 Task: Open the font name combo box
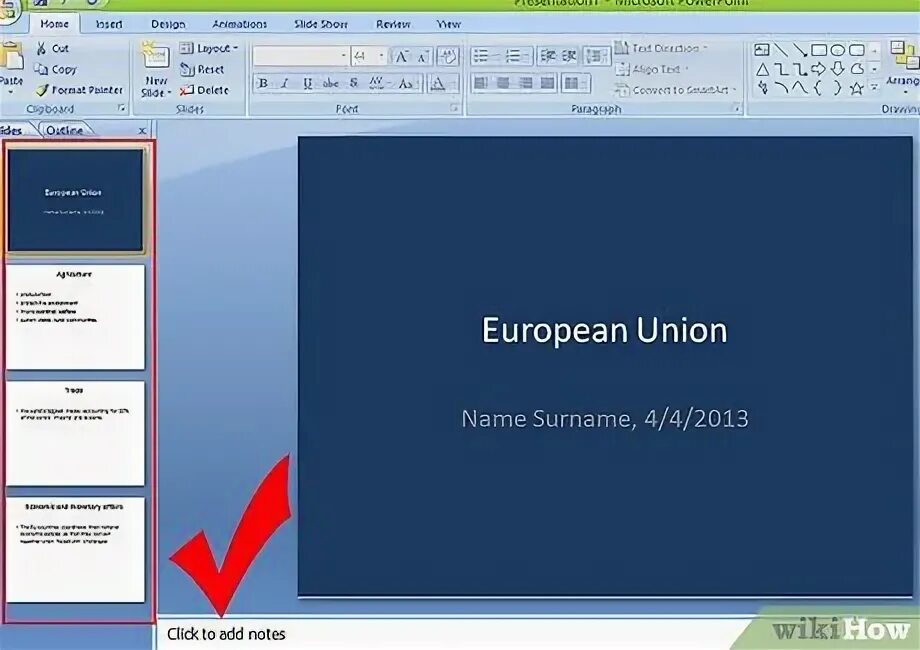(300, 56)
